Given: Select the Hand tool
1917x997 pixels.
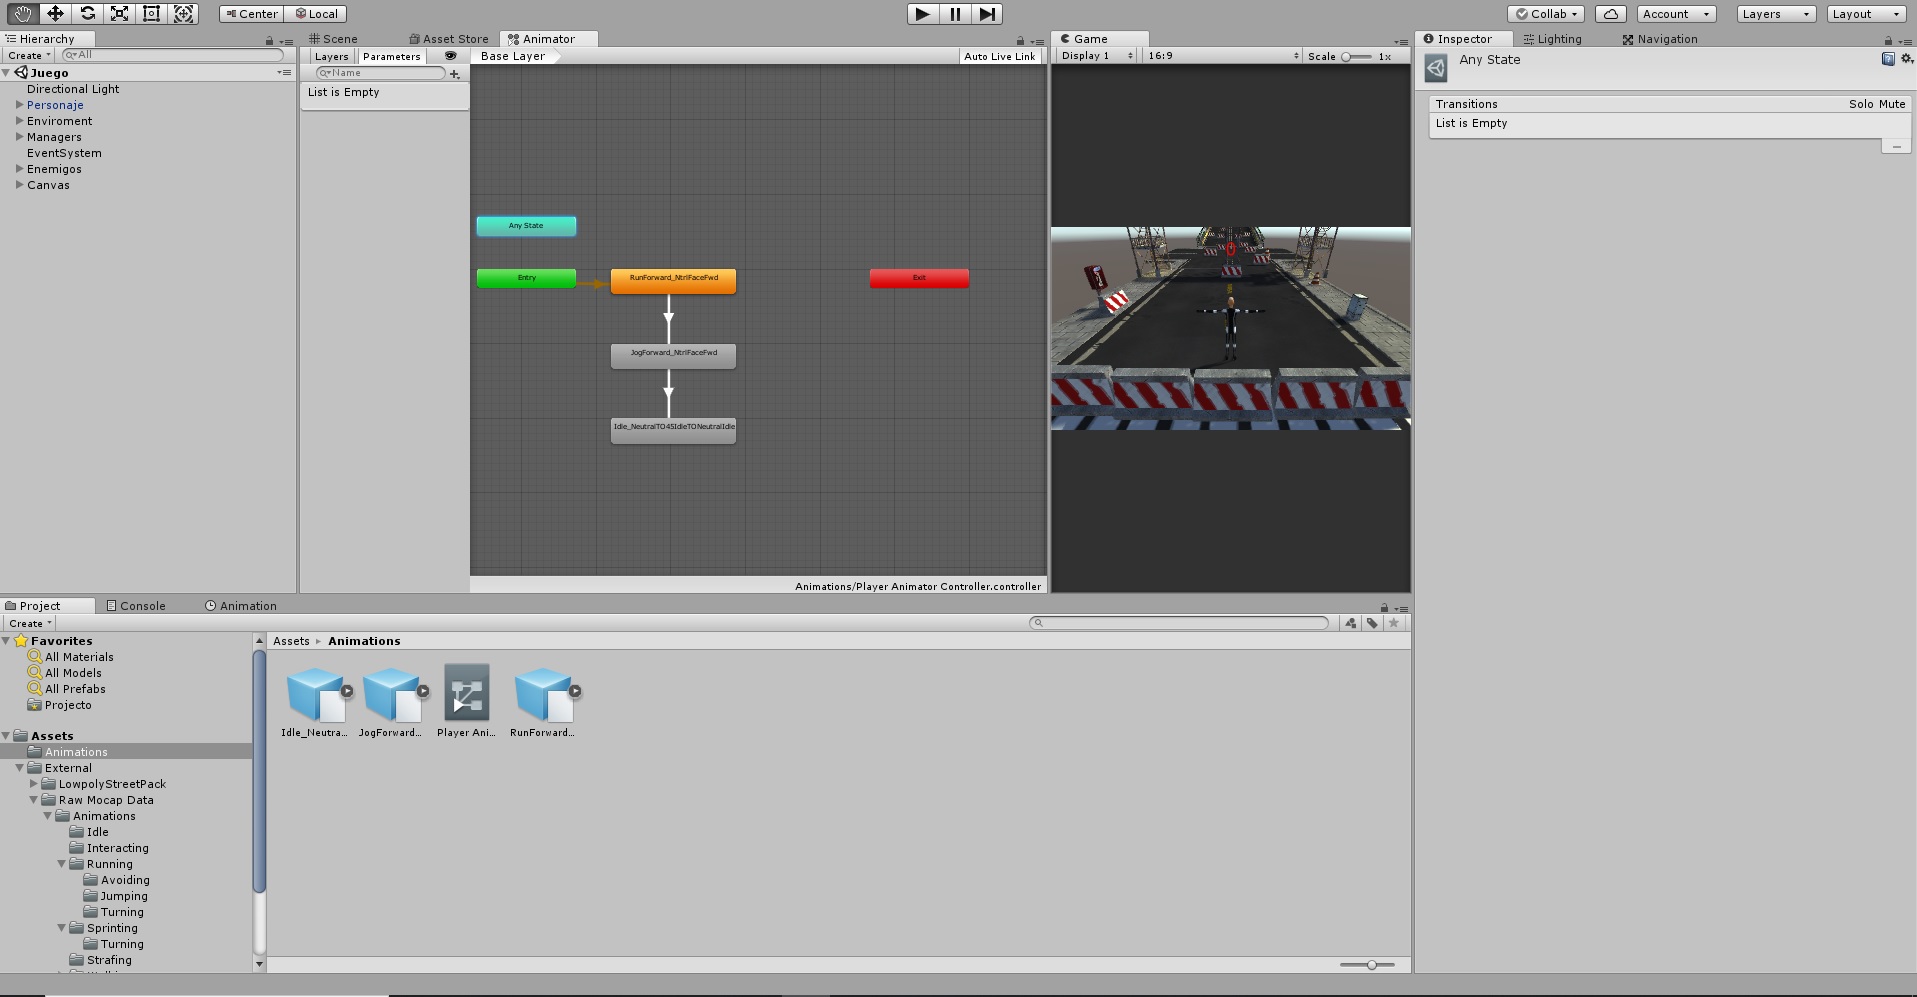Looking at the screenshot, I should [22, 13].
